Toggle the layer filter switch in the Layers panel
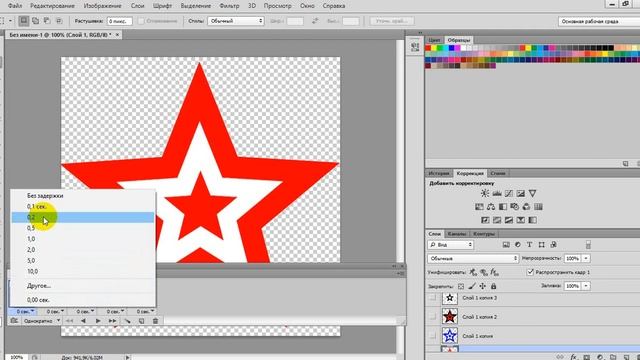 588,244
